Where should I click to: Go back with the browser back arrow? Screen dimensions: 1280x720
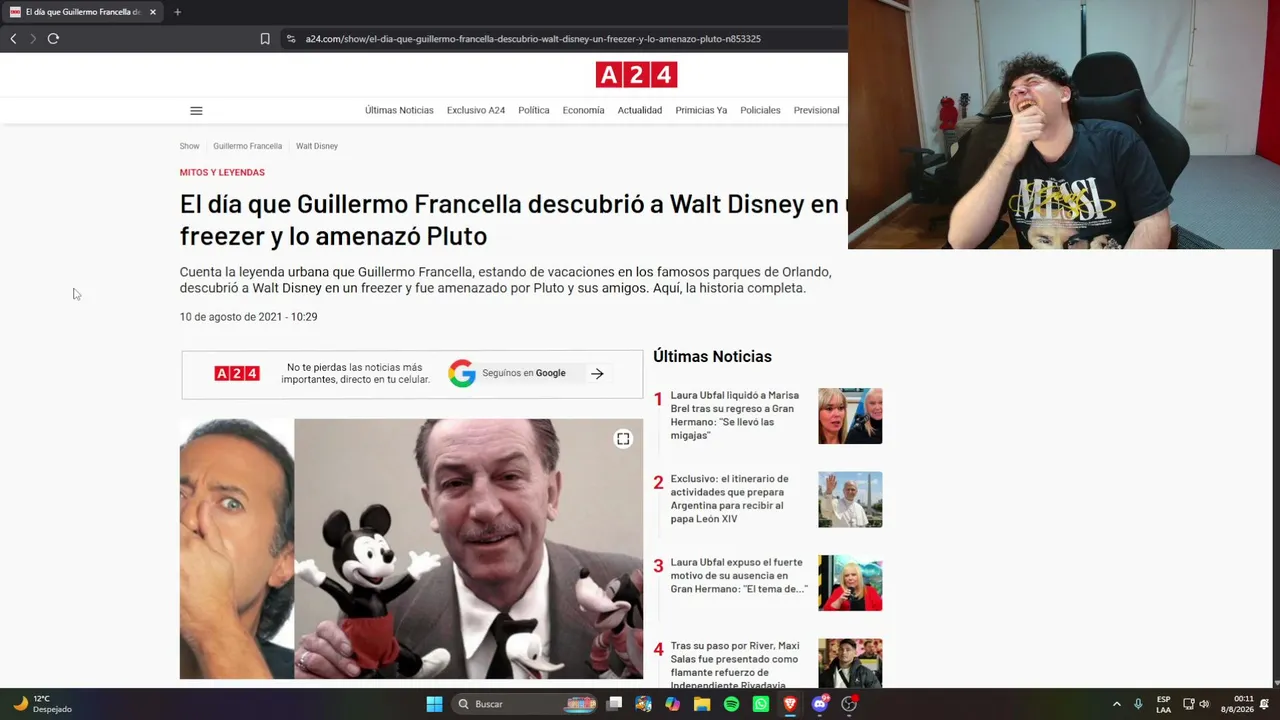tap(13, 39)
